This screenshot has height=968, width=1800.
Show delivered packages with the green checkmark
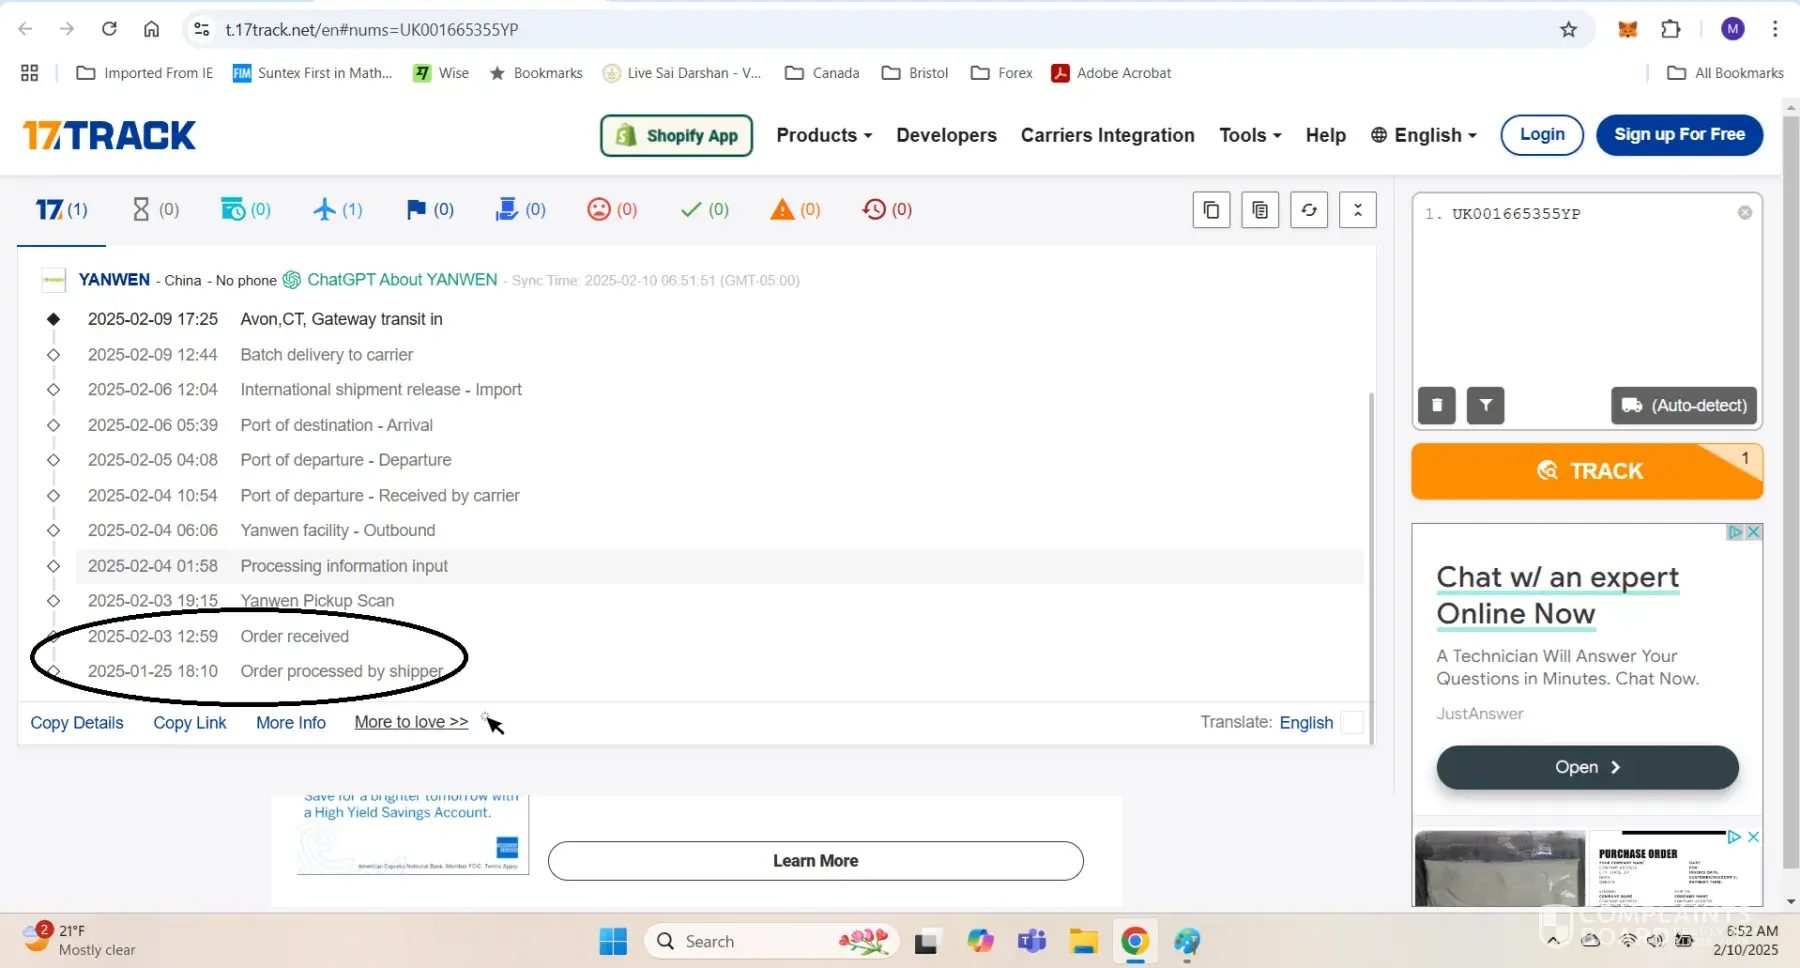point(704,210)
